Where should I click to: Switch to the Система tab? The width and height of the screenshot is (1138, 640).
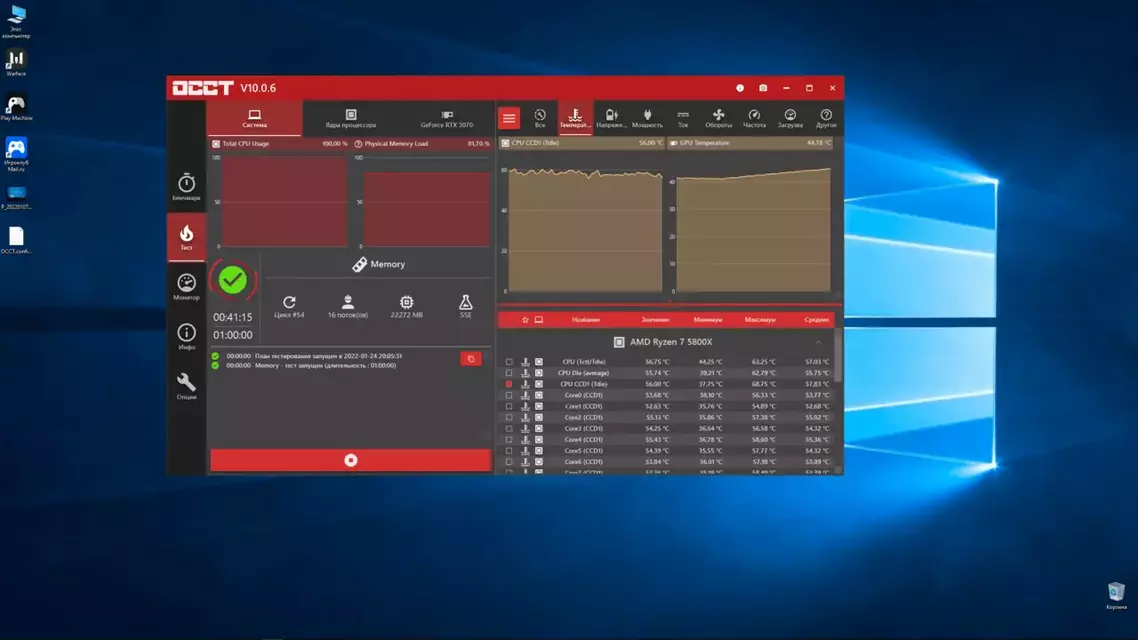click(x=254, y=118)
